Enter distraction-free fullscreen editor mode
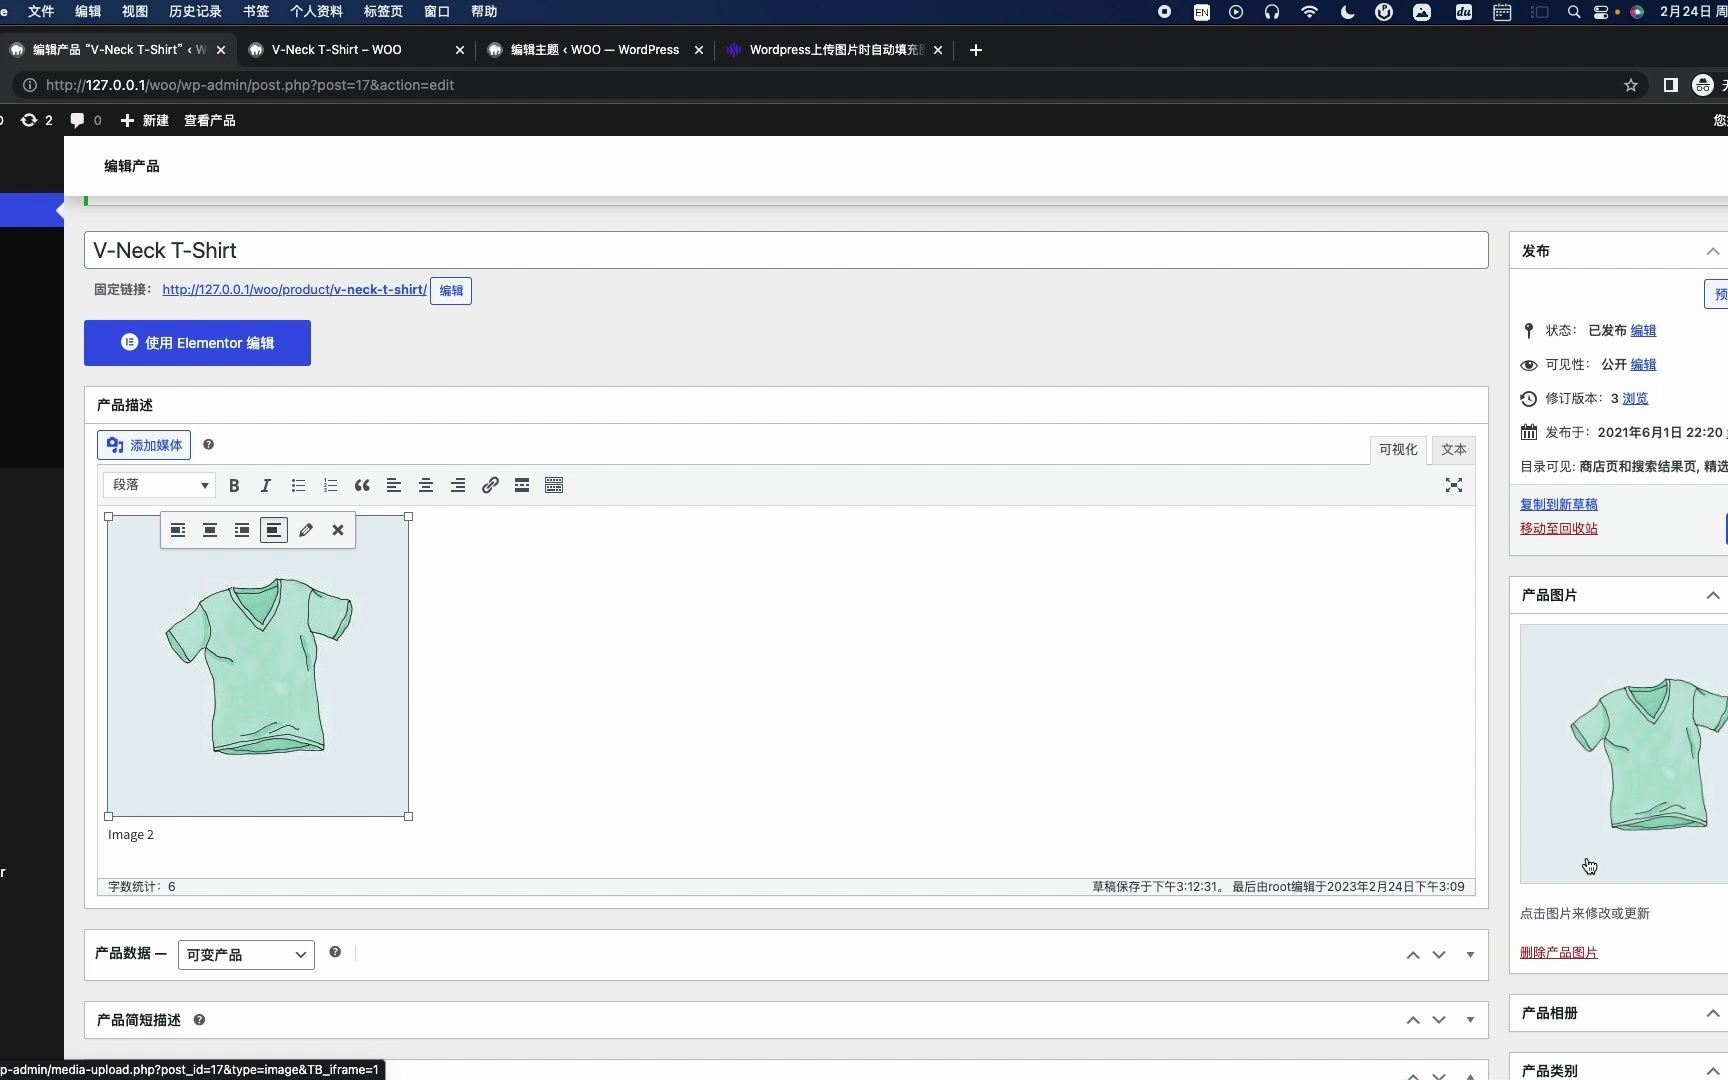1728x1080 pixels. (1454, 485)
